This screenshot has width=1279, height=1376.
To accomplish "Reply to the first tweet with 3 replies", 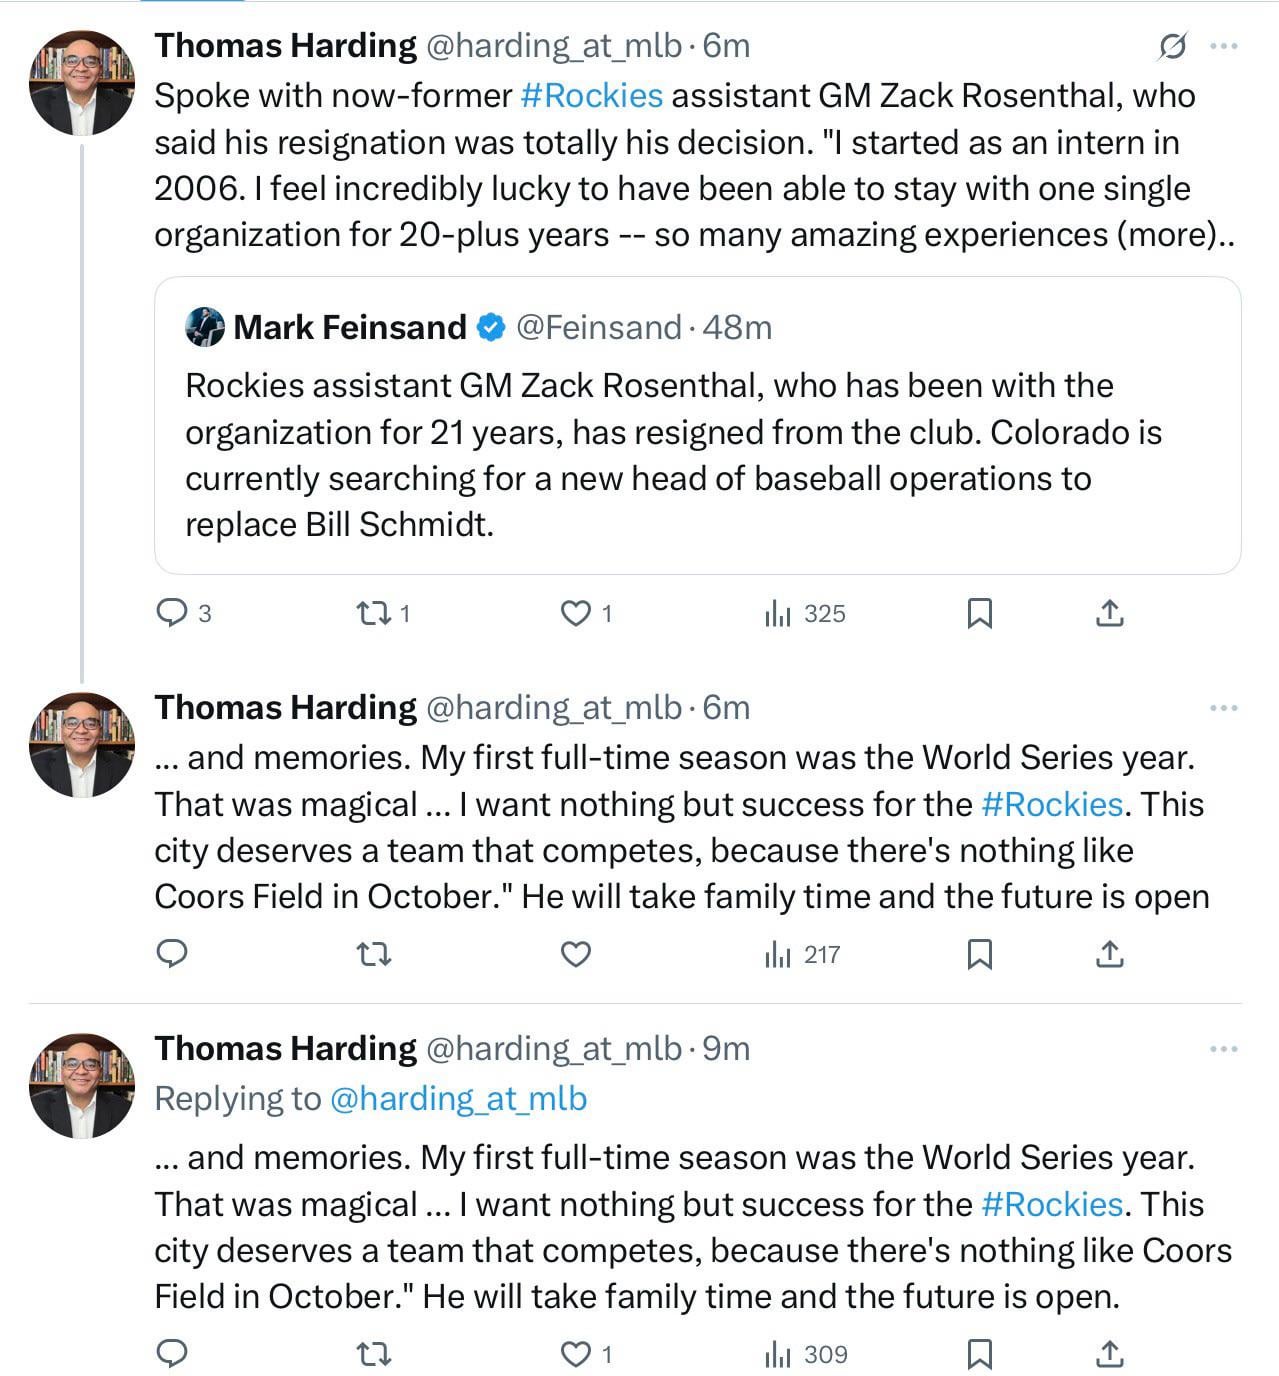I will coord(173,612).
